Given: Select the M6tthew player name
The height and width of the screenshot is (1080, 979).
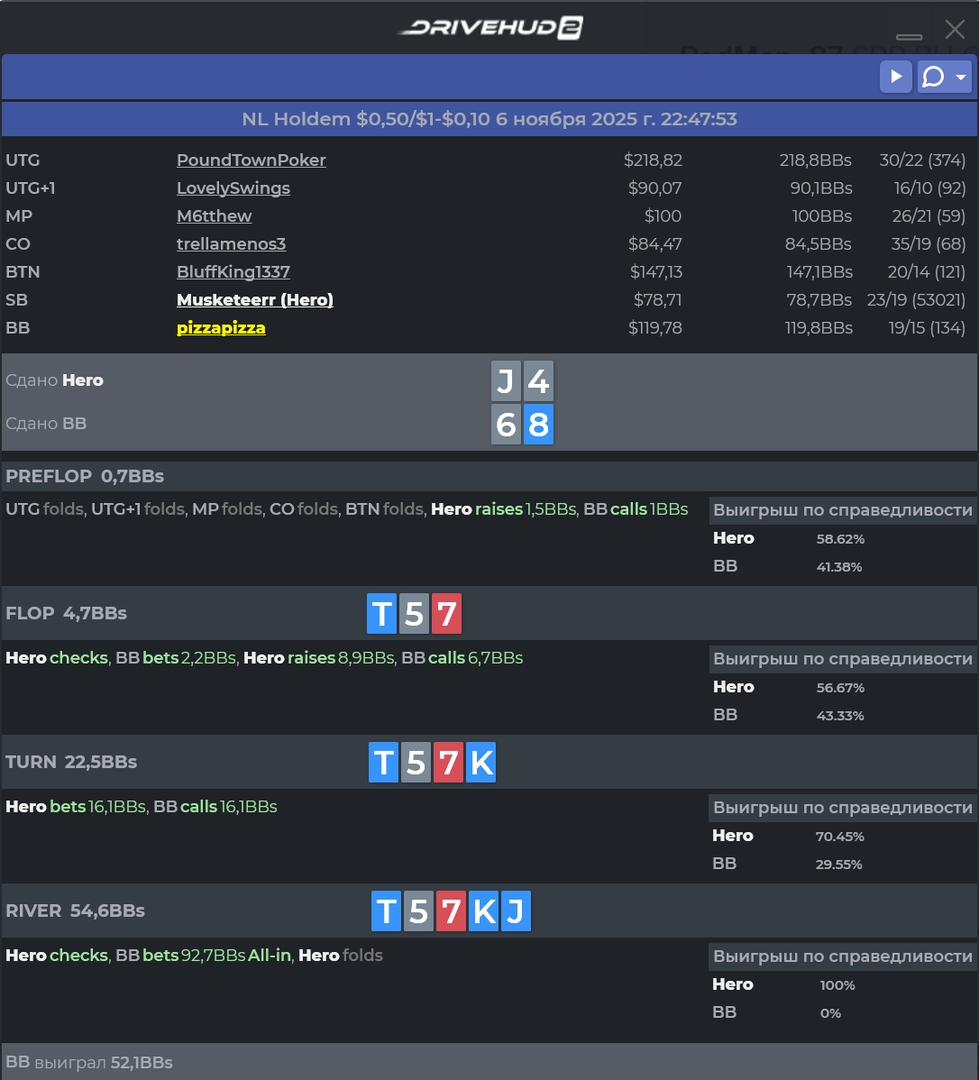Looking at the screenshot, I should tap(214, 216).
